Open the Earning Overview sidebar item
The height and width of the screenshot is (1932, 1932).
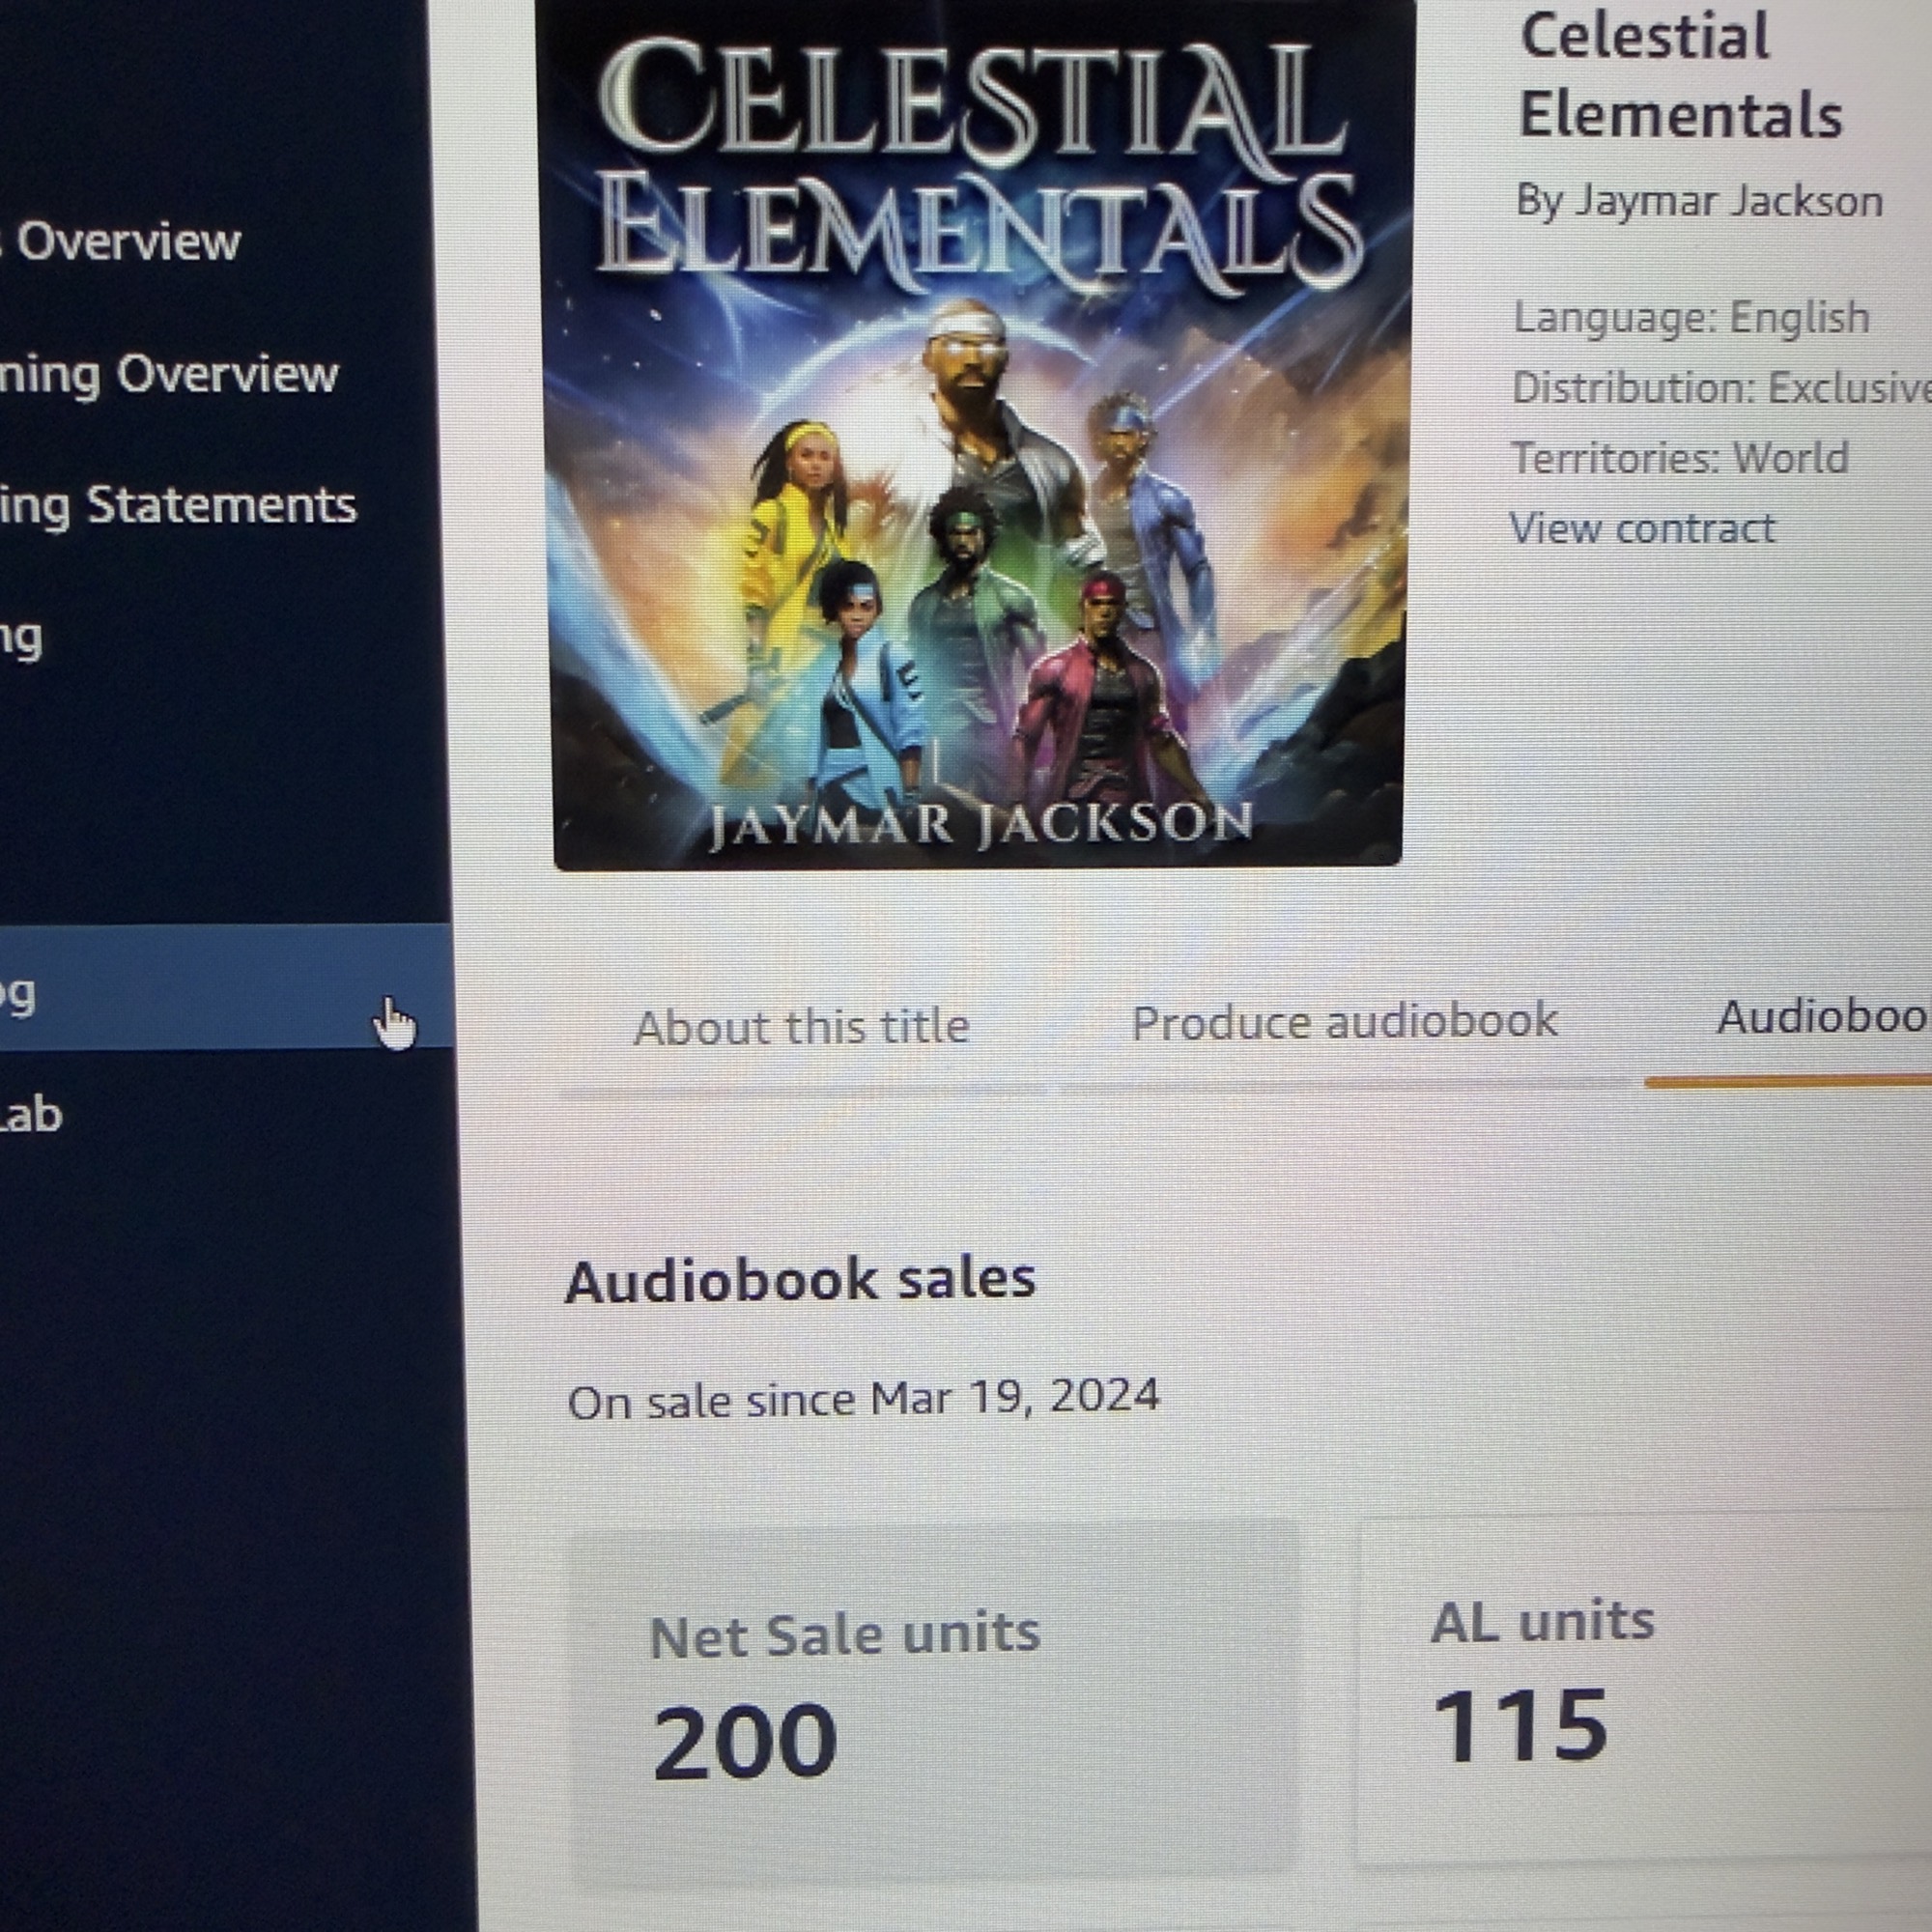[x=170, y=376]
